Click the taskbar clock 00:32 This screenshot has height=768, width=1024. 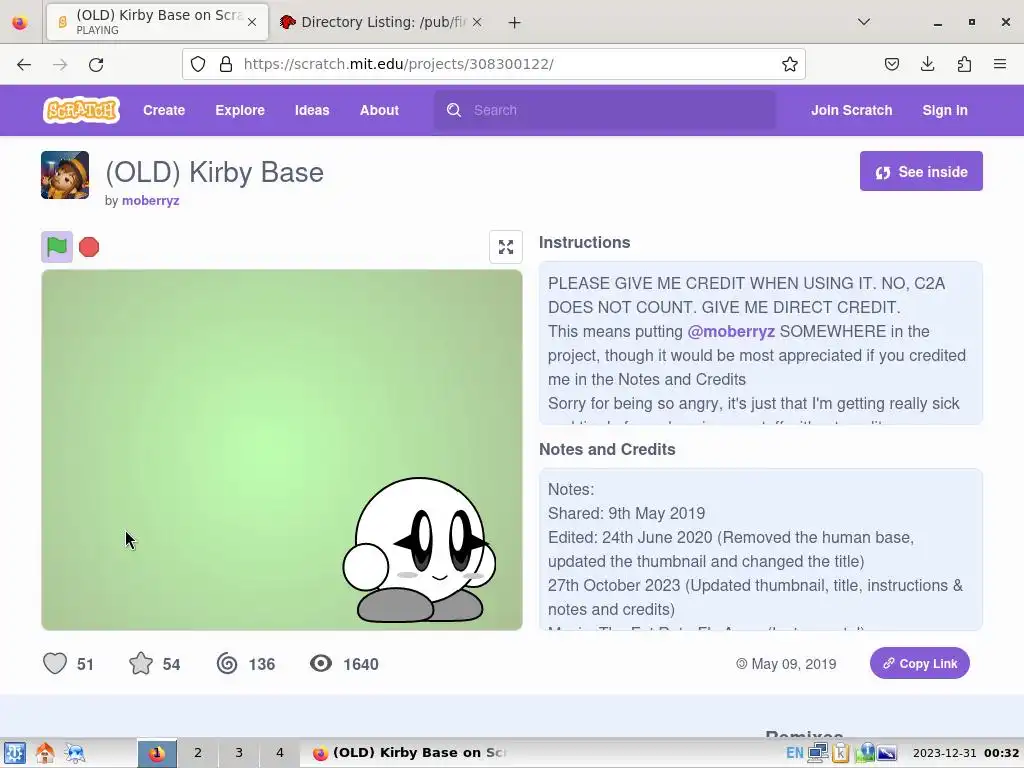pyautogui.click(x=966, y=753)
